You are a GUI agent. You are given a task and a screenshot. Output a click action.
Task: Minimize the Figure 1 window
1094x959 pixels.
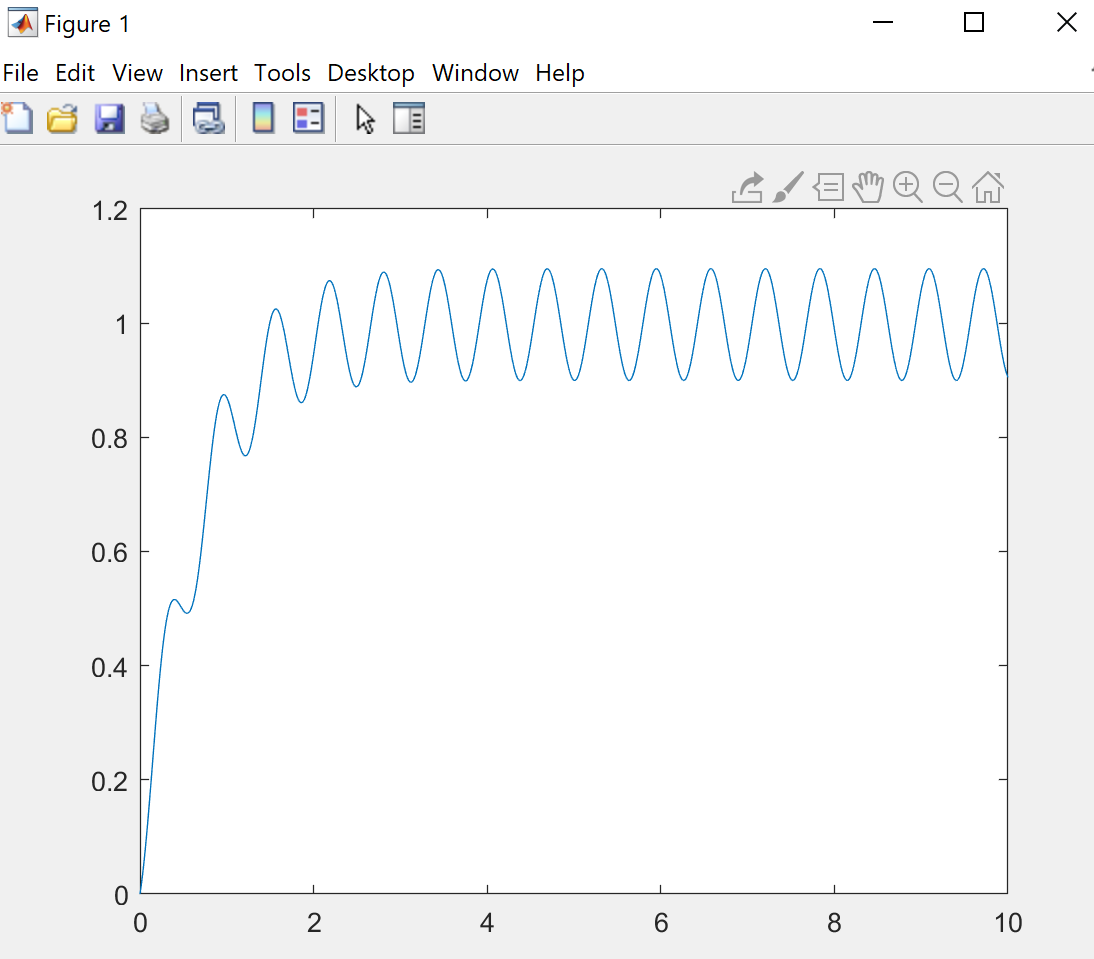(x=883, y=22)
